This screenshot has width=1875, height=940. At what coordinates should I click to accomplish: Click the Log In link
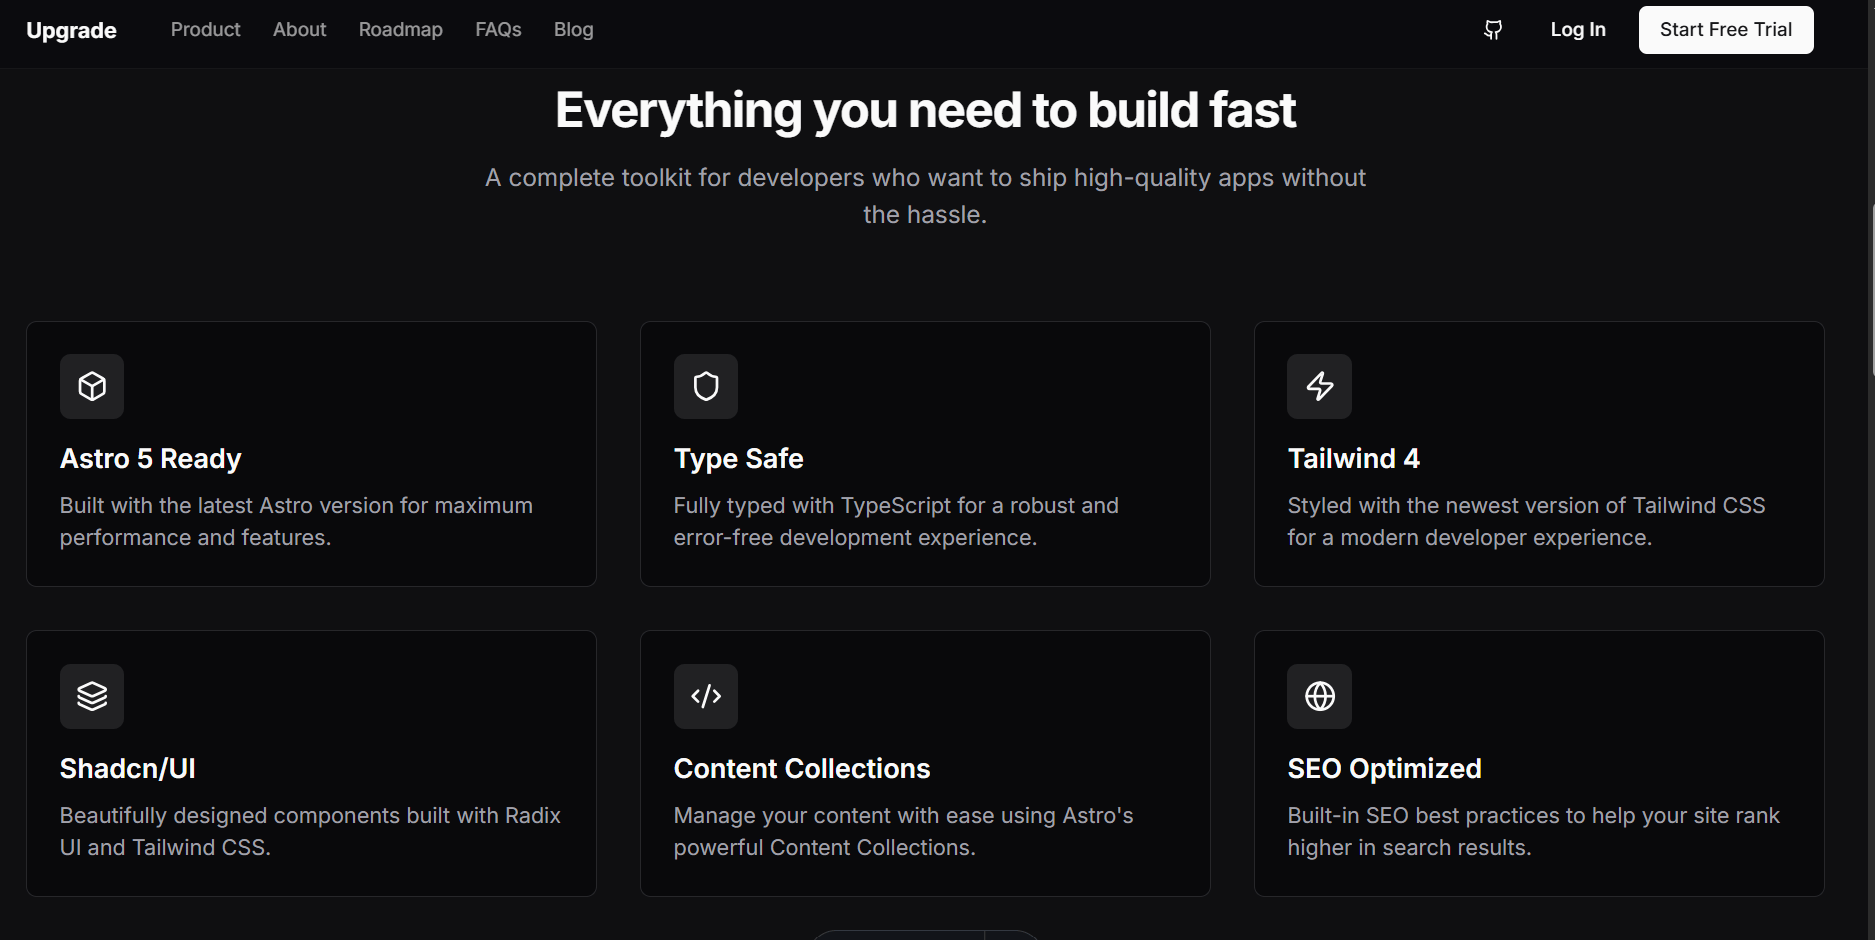pyautogui.click(x=1577, y=30)
